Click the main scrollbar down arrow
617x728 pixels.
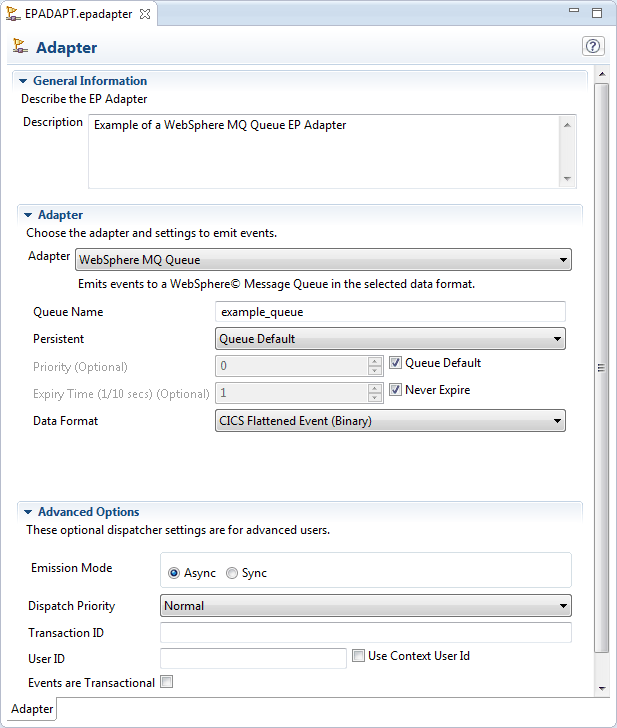tap(602, 689)
